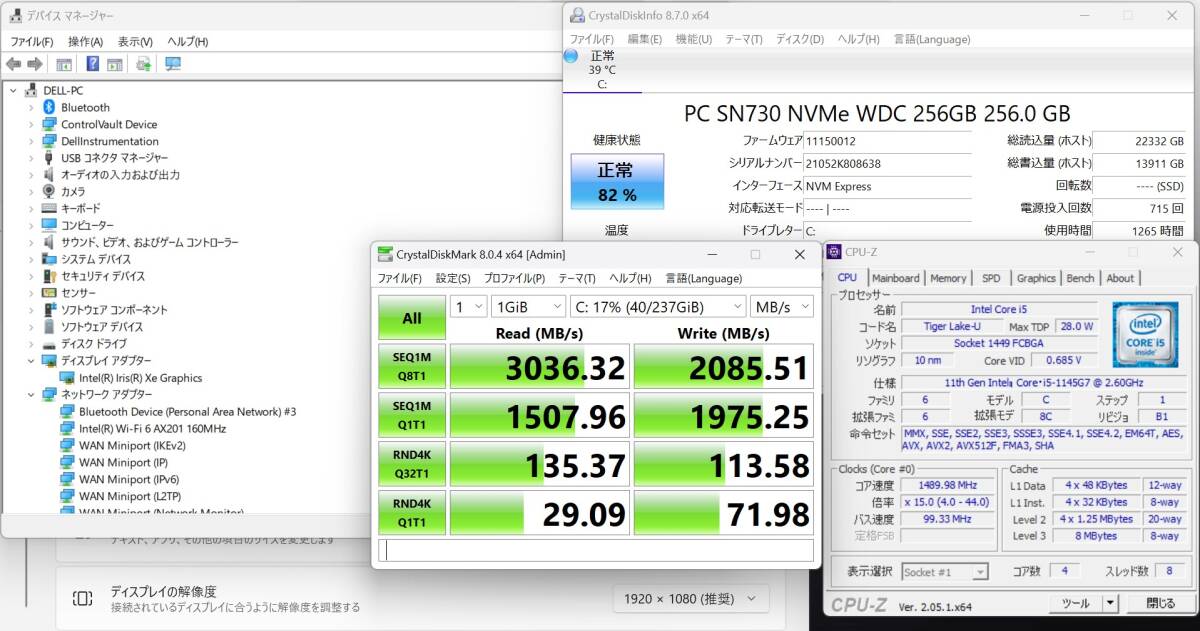Viewport: 1200px width, 631px height.
Task: Expand the Bluetooth category
Action: point(31,107)
